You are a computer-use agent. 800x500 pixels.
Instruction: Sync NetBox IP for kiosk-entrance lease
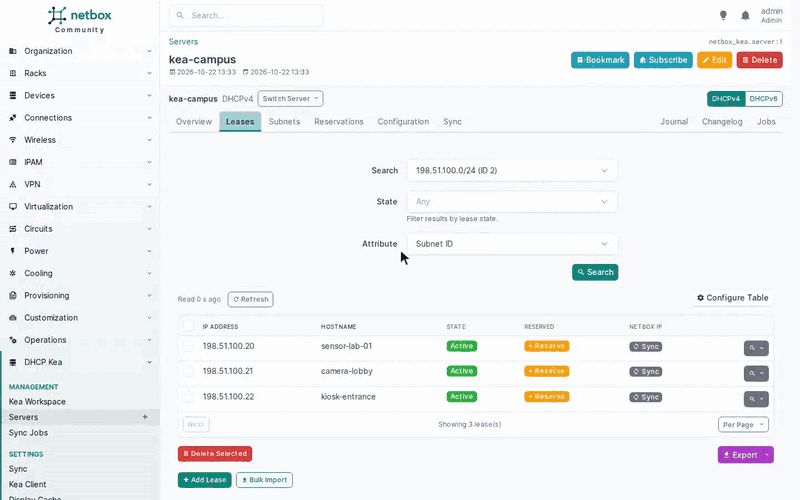point(645,397)
